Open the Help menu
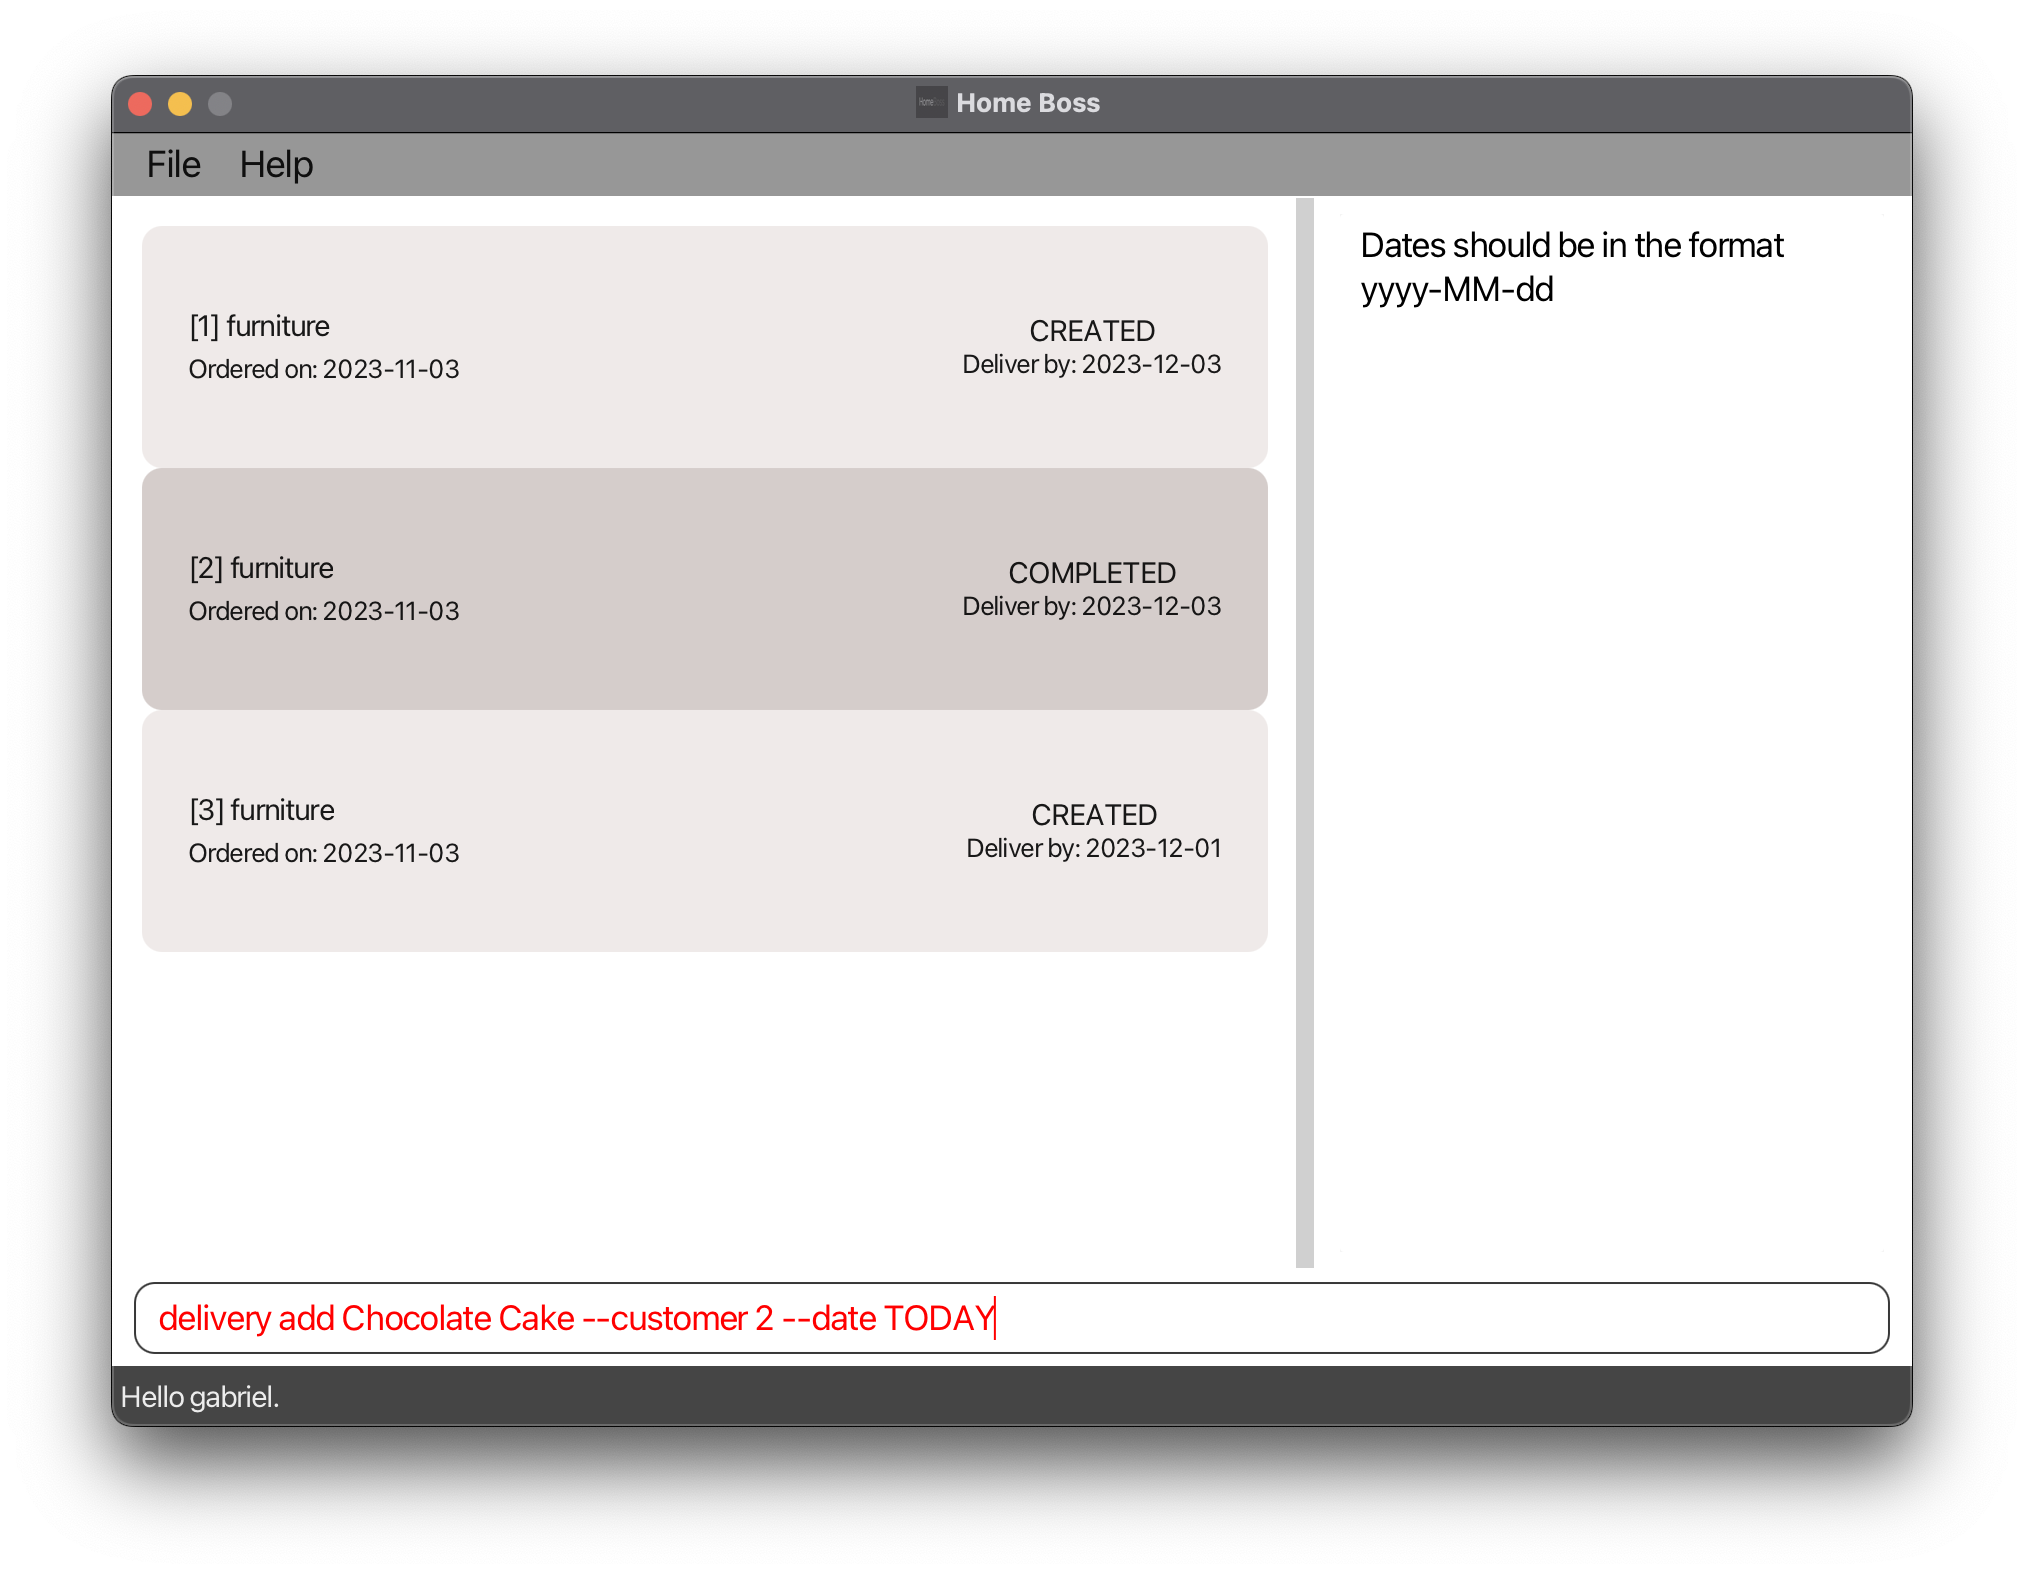This screenshot has height=1574, width=2024. pyautogui.click(x=276, y=165)
